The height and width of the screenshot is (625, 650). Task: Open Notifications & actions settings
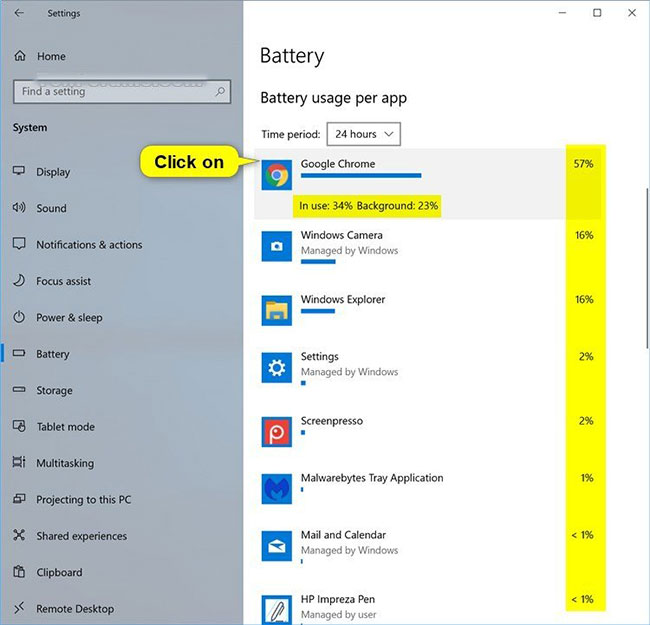pos(89,245)
